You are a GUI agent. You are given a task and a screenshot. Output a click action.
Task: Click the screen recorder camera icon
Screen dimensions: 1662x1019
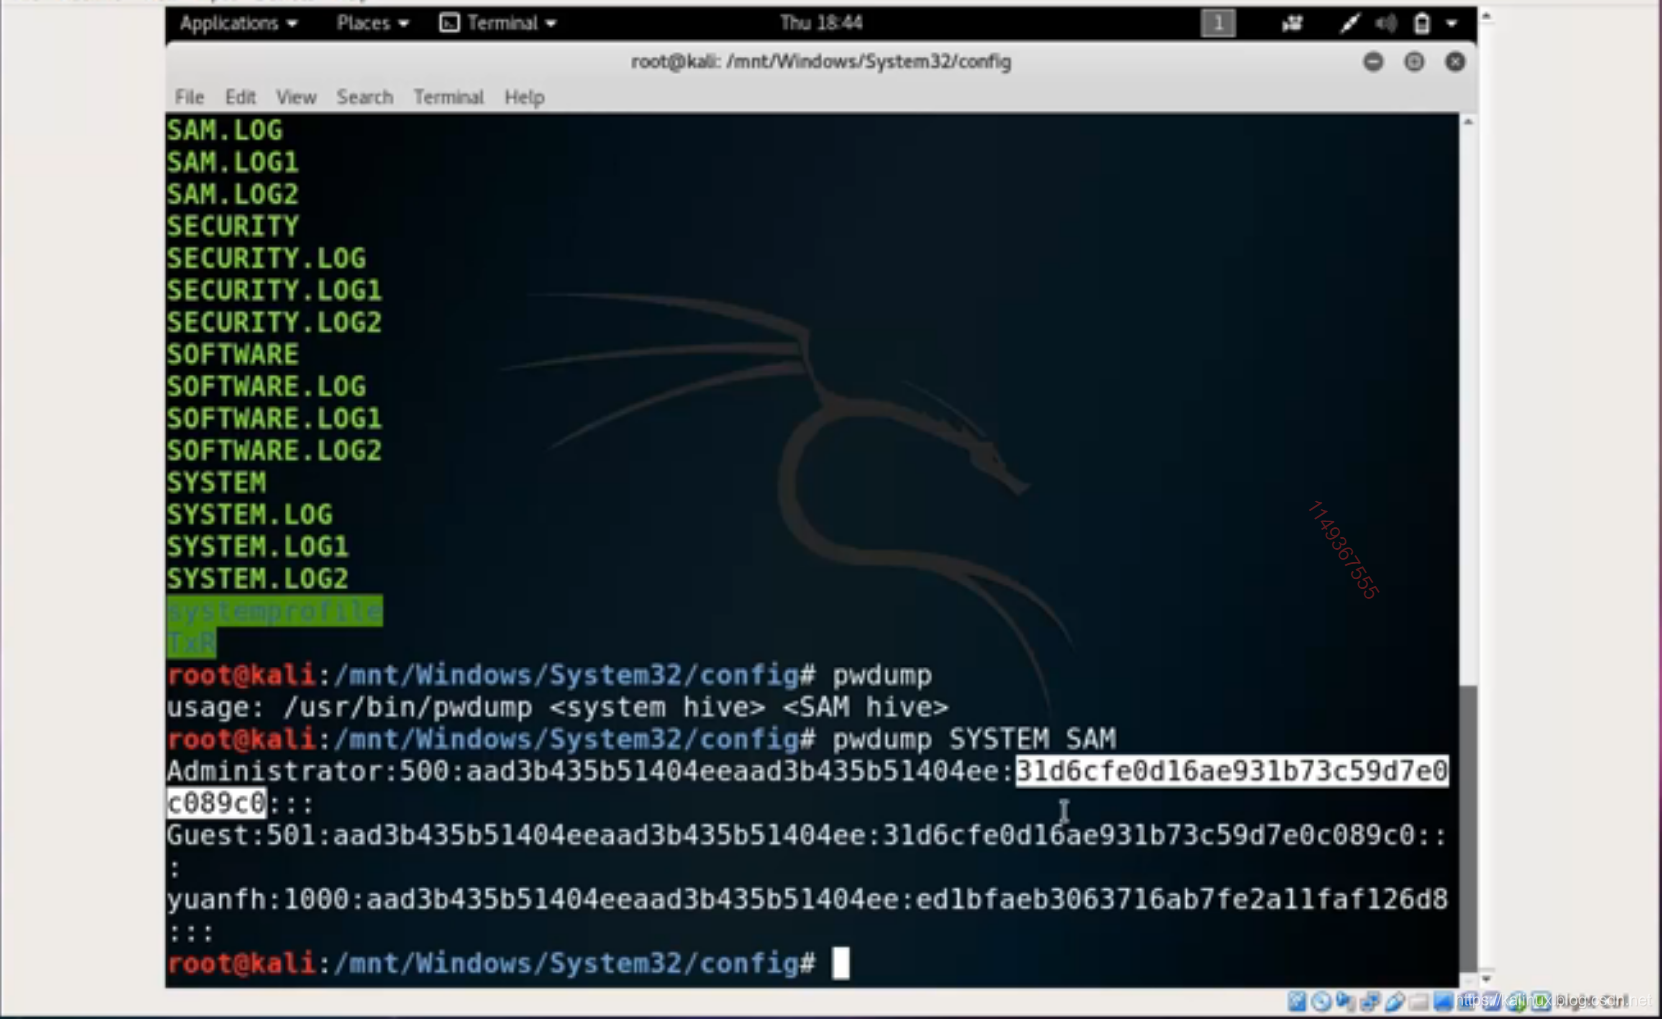pos(1292,23)
